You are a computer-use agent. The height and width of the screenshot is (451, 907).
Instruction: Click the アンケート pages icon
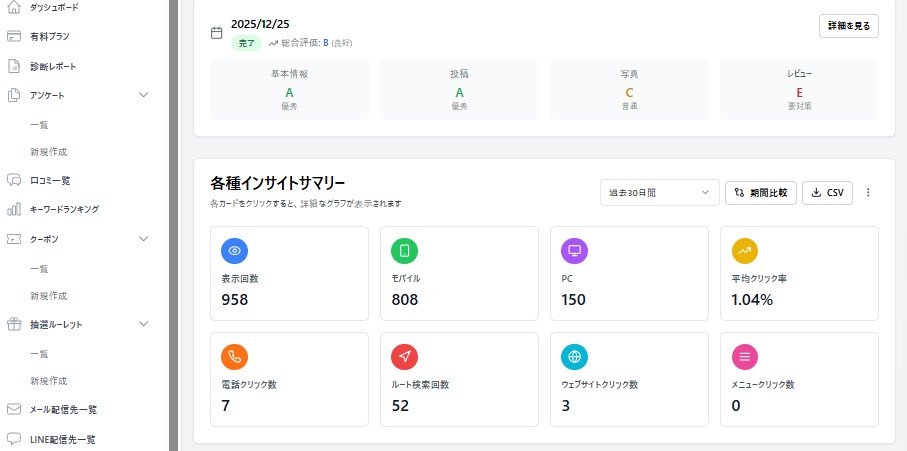[14, 95]
